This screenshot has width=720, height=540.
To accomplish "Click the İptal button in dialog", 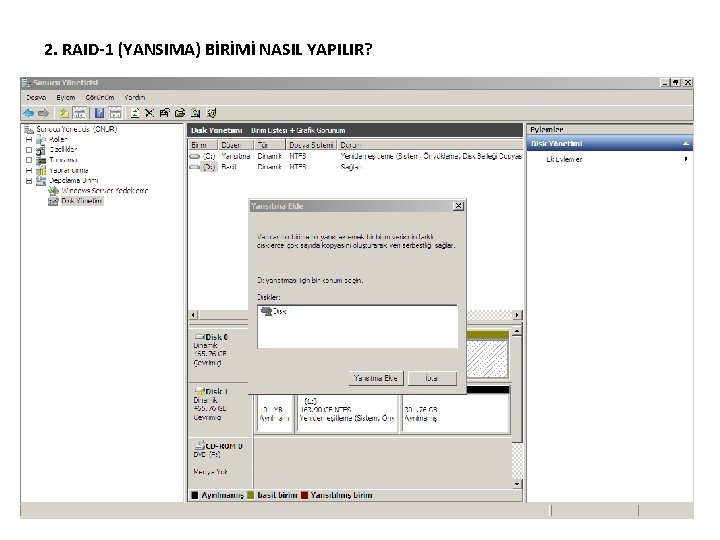I will click(x=432, y=378).
